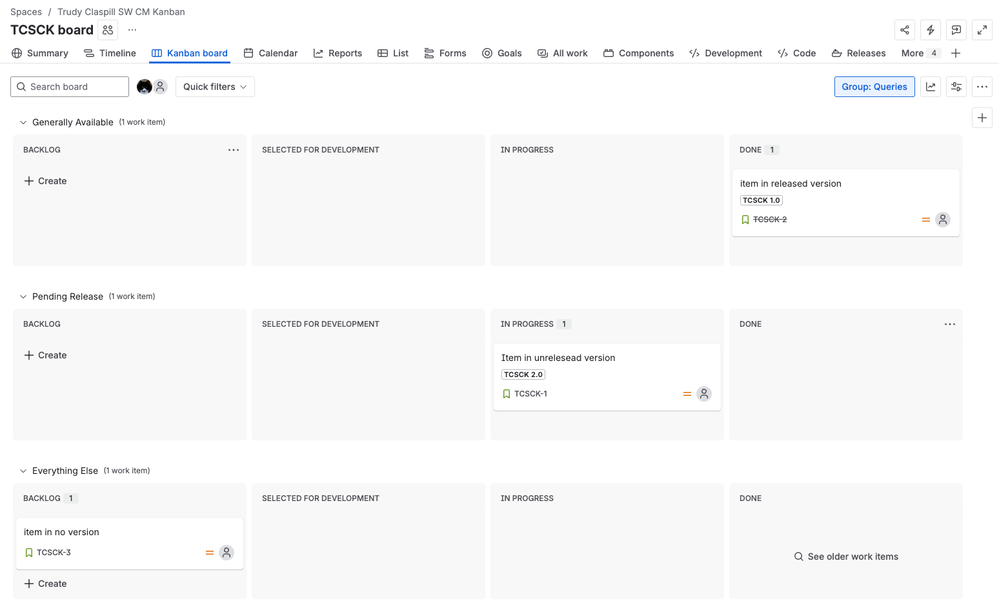Click TCSCK 2.0 version label
Screen dimensions: 999x600
coord(523,375)
